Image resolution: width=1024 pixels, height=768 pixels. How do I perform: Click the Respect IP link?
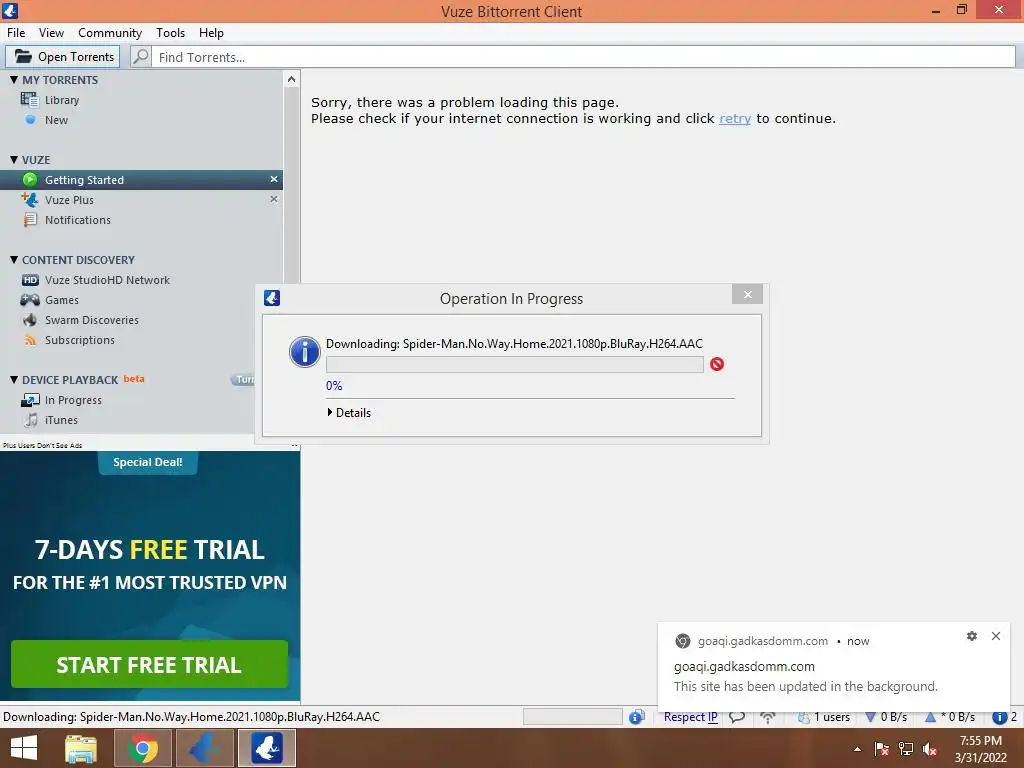[690, 717]
